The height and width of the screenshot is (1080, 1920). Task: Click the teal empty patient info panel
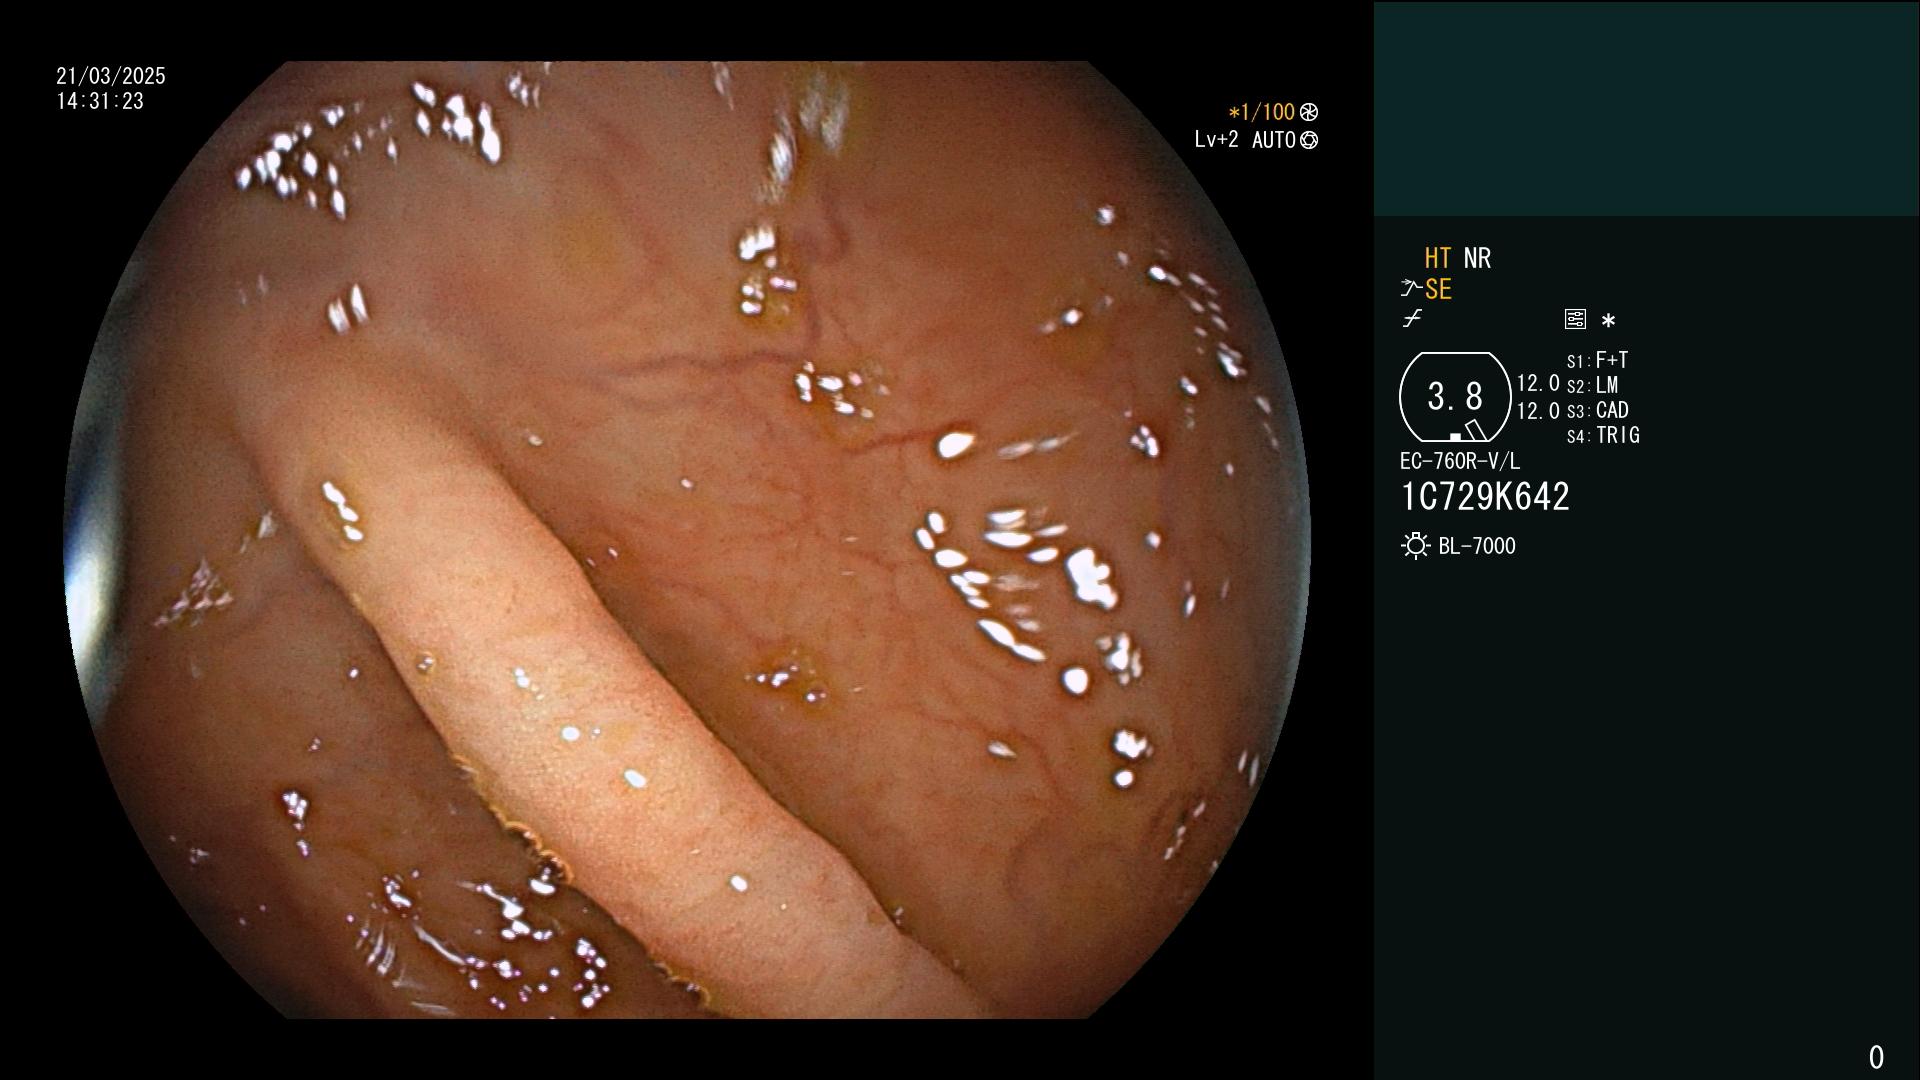coord(1646,108)
